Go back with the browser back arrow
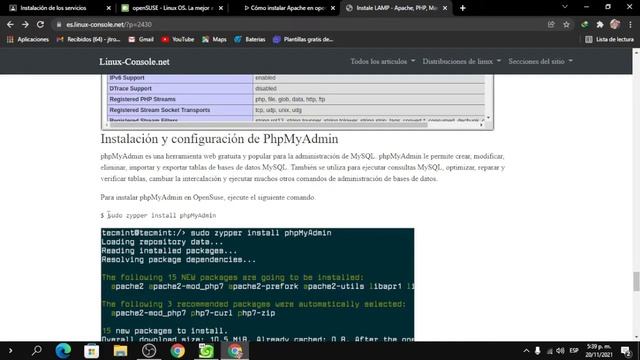The height and width of the screenshot is (360, 640). coord(10,24)
